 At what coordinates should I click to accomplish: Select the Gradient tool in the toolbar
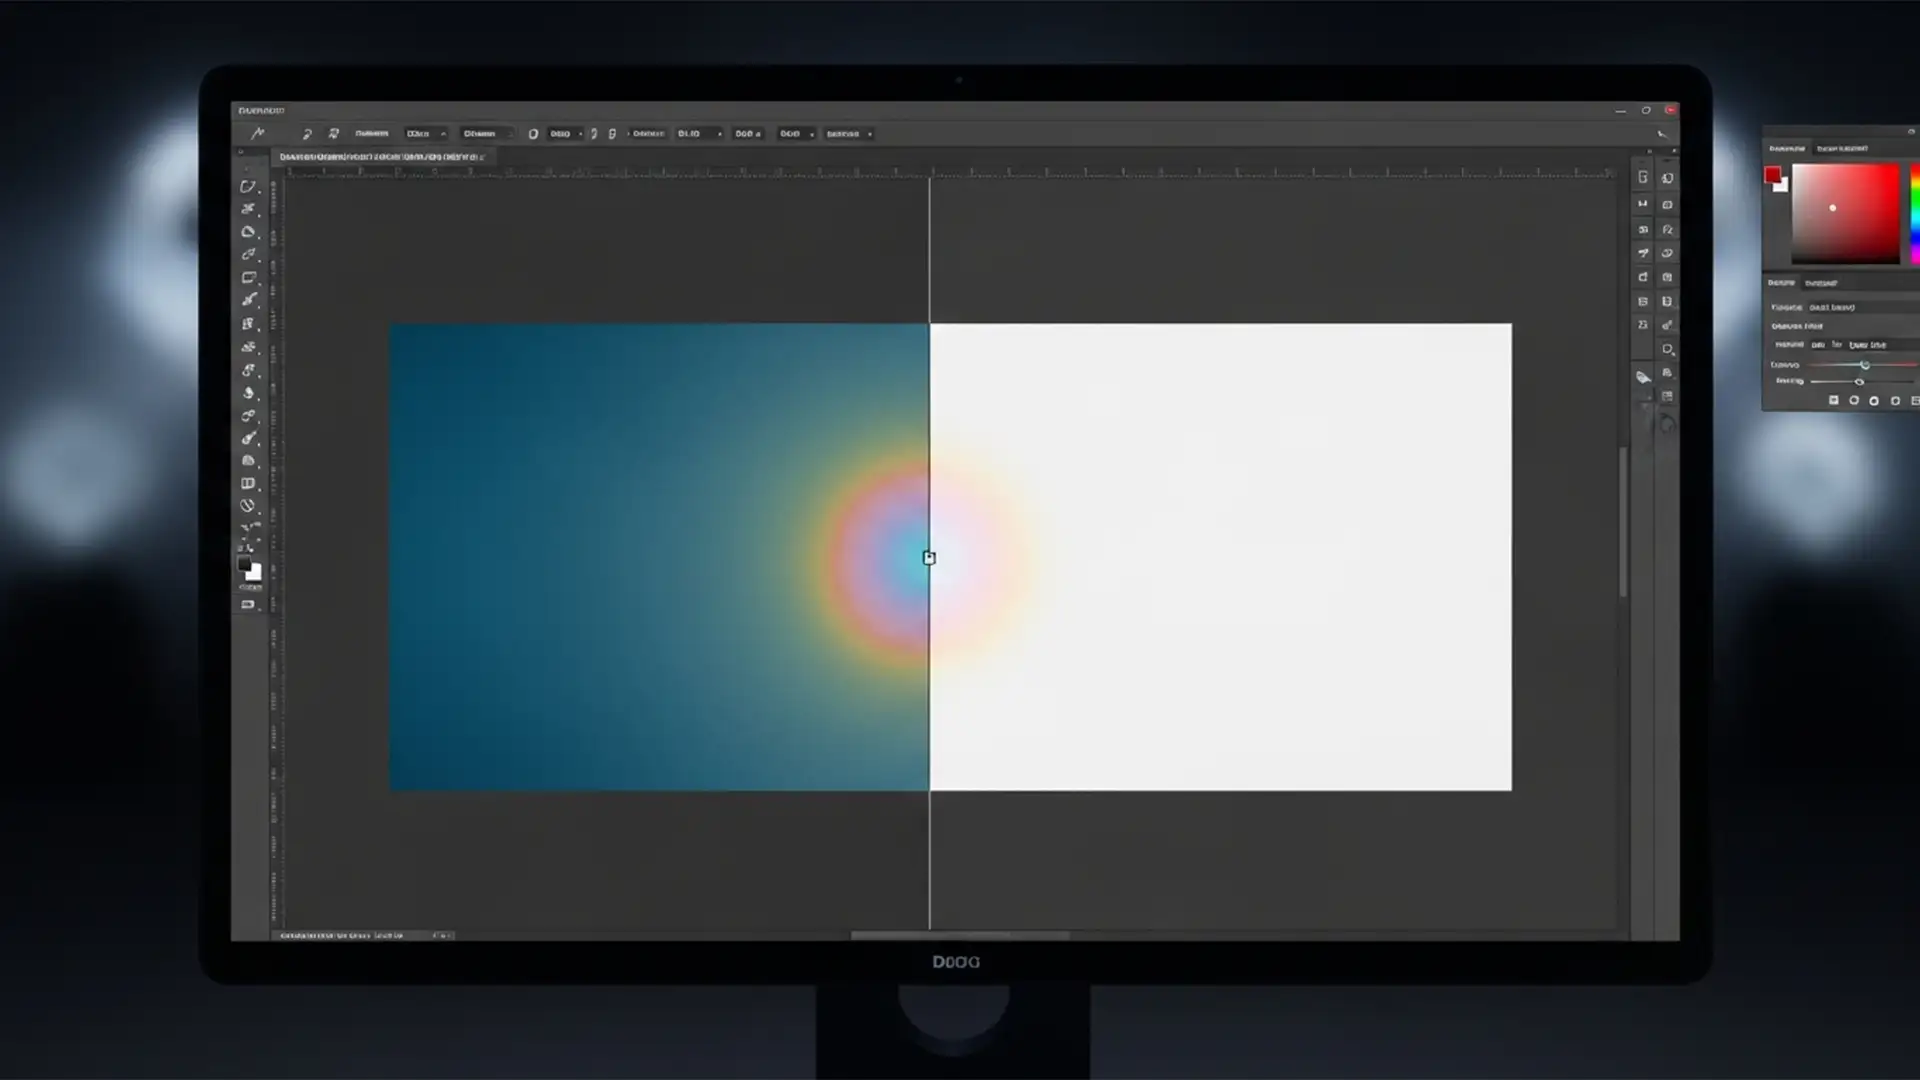click(249, 417)
